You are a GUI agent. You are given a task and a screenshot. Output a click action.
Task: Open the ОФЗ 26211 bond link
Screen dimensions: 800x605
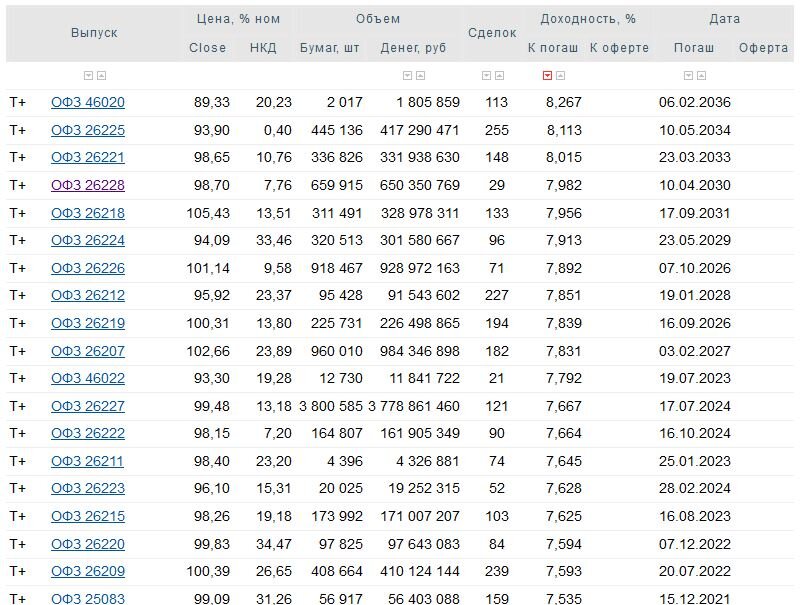87,461
